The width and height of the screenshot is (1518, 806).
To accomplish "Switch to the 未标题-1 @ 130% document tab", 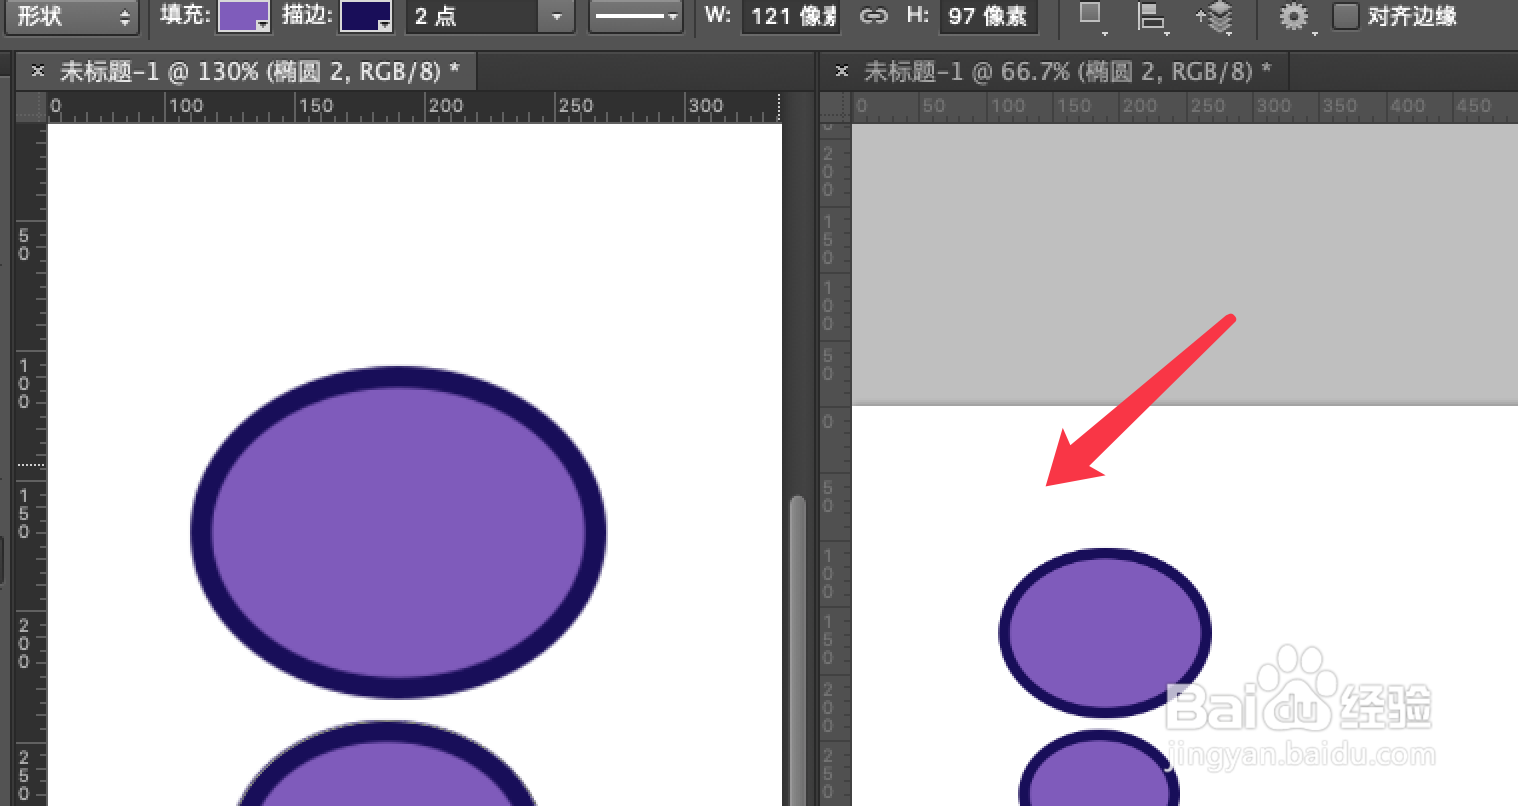I will 259,71.
